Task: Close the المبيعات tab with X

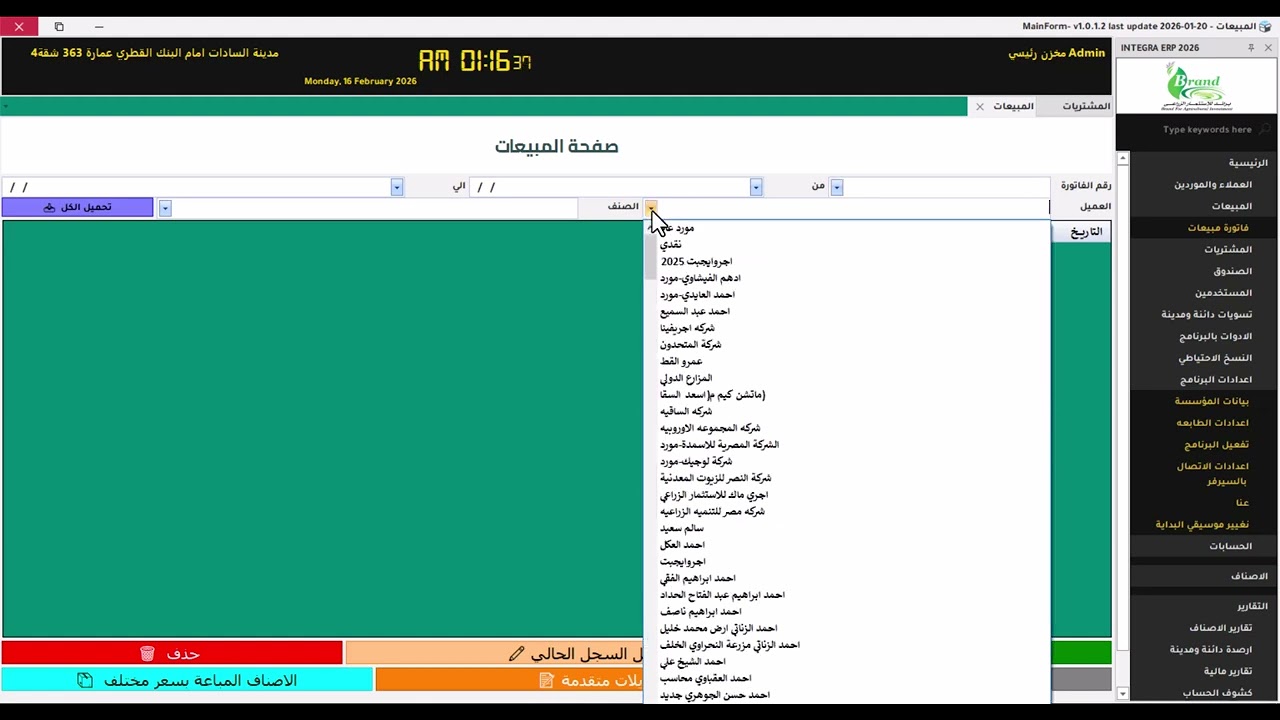Action: pyautogui.click(x=980, y=106)
